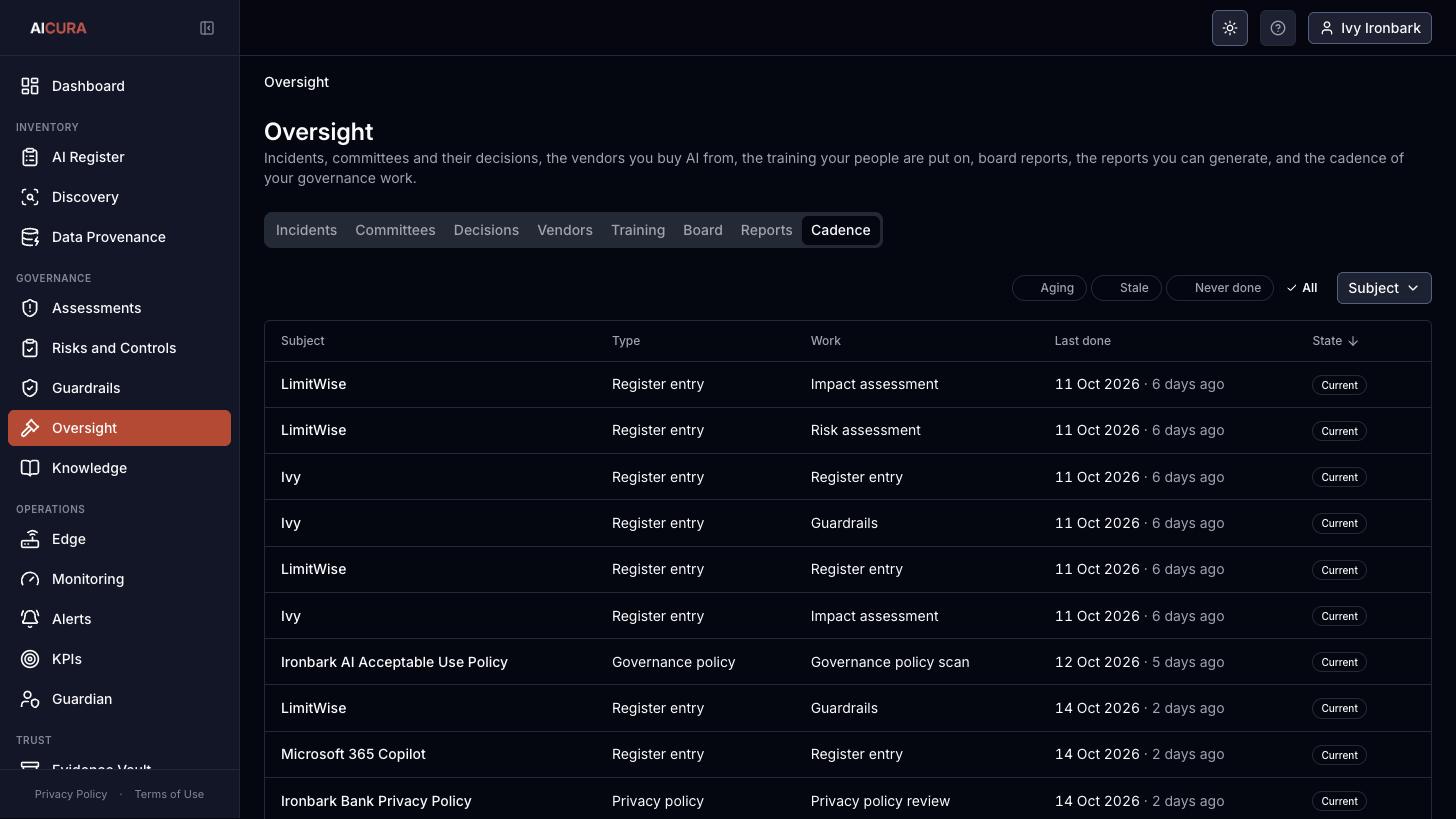Click the Subject column header
The image size is (1456, 819).
tap(302, 341)
